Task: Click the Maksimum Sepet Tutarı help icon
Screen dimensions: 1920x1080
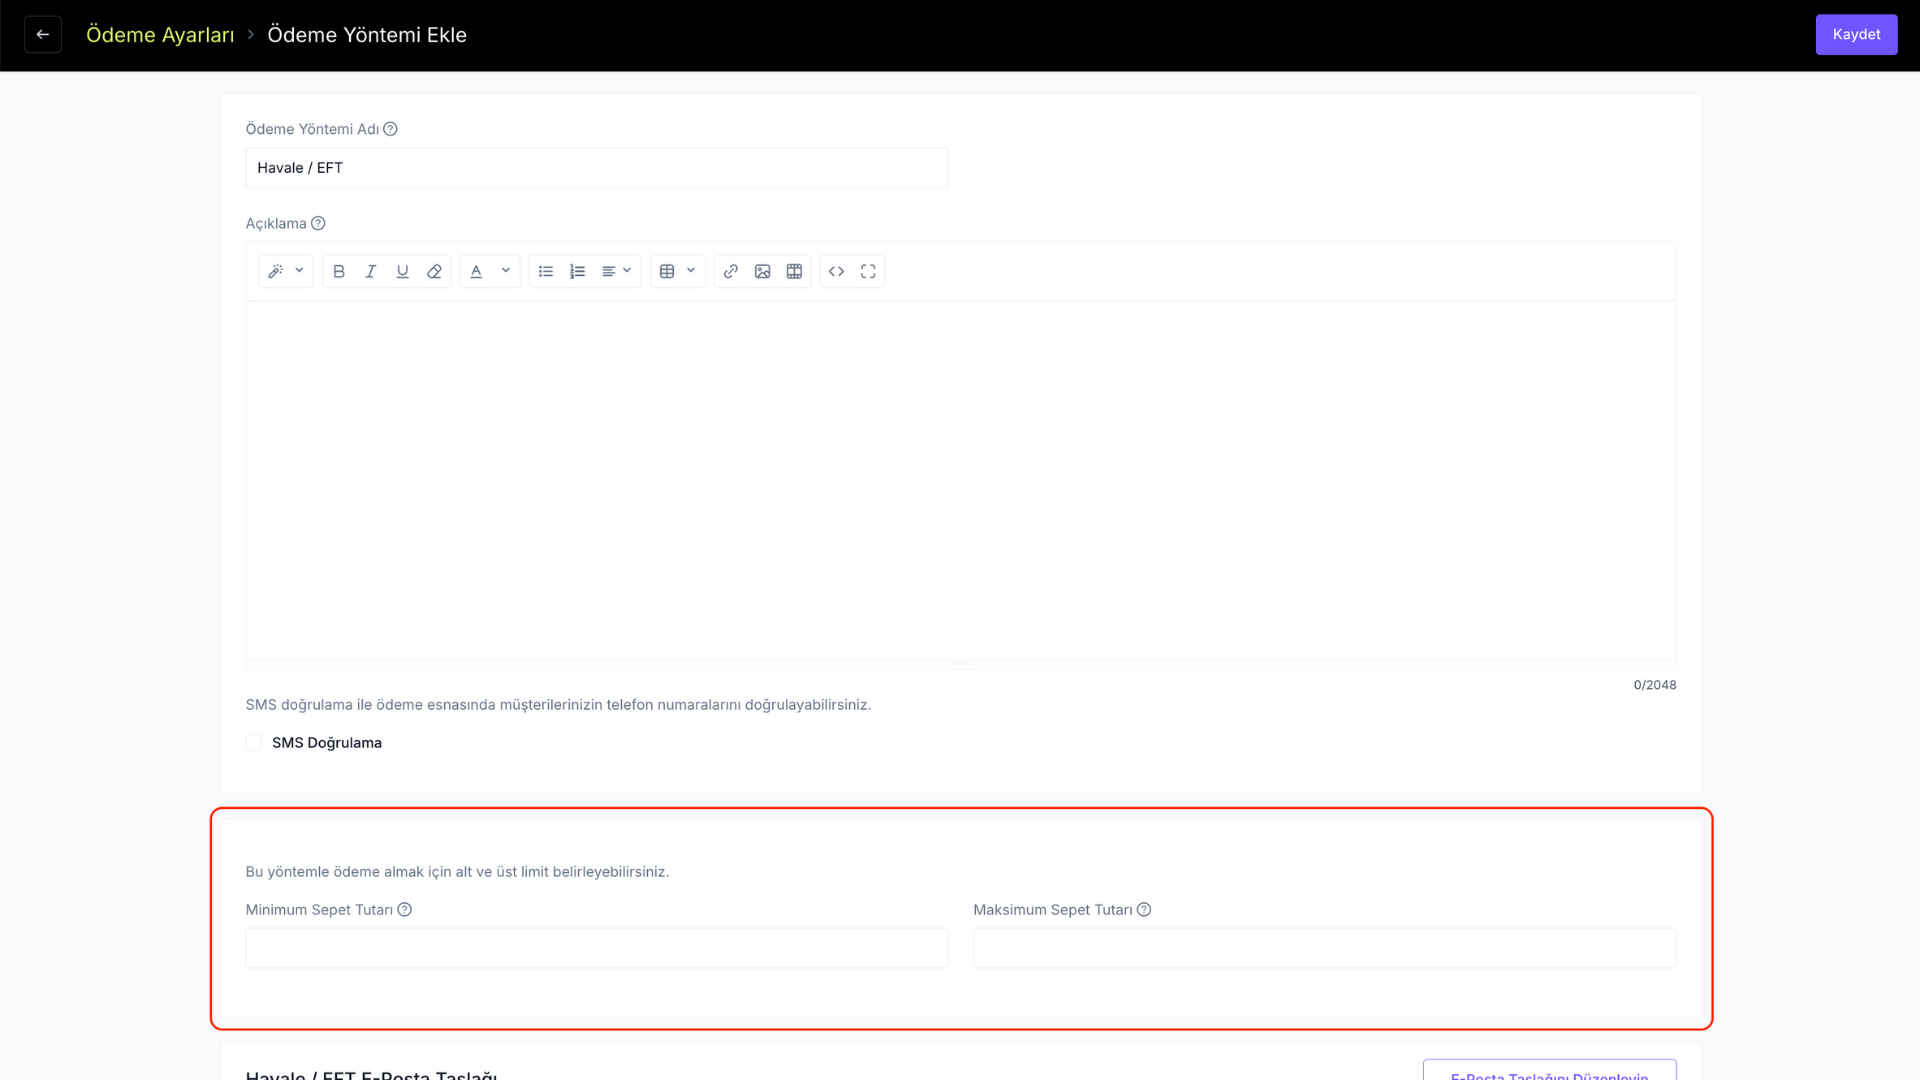Action: tap(1144, 910)
